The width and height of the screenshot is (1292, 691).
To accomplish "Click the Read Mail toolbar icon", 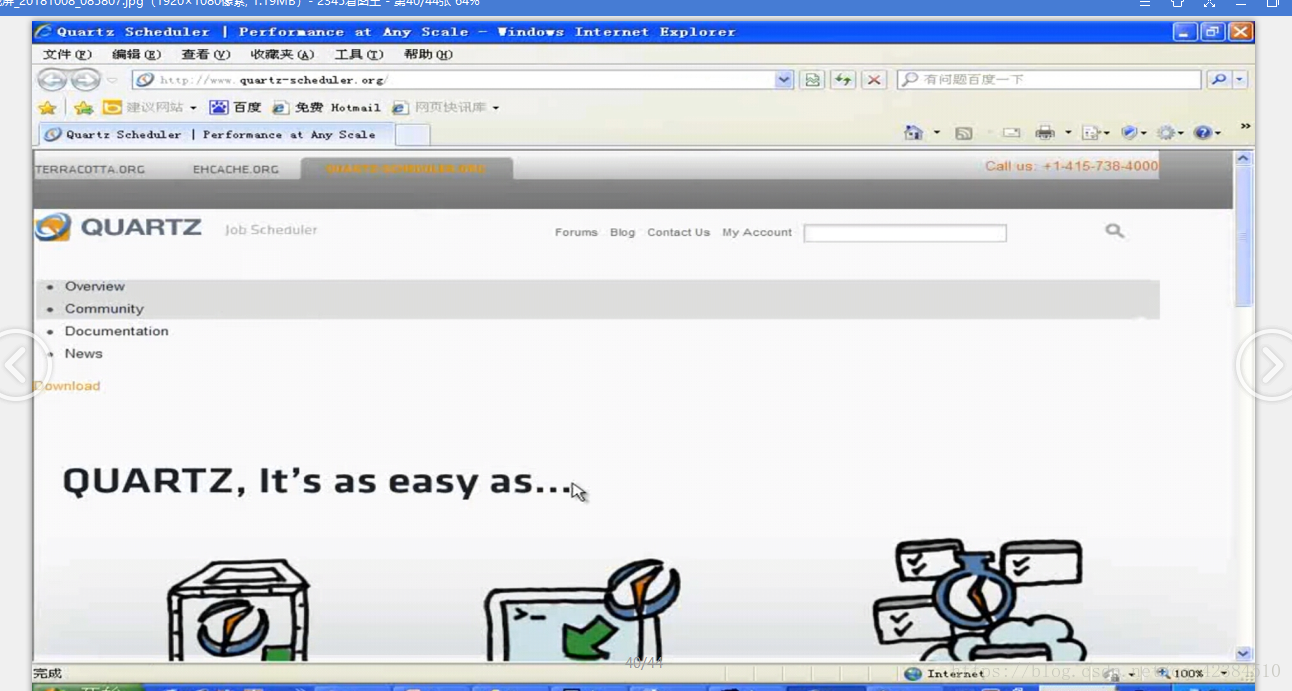I will pos(1011,133).
